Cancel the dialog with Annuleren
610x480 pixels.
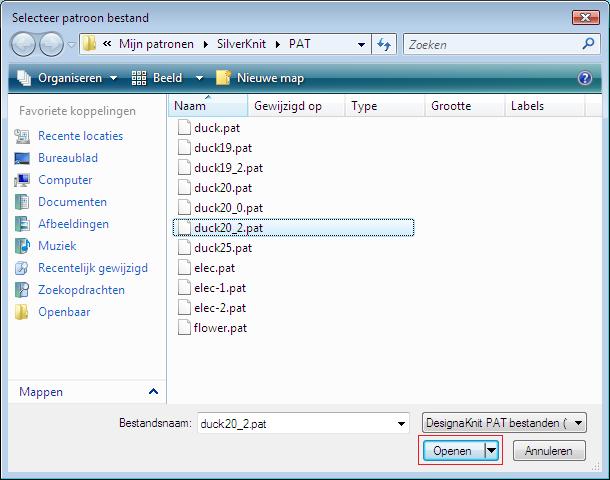coord(549,451)
